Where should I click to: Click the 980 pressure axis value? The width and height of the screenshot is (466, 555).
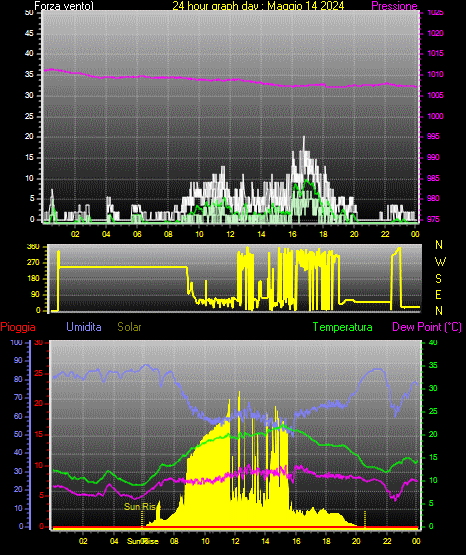click(x=433, y=198)
